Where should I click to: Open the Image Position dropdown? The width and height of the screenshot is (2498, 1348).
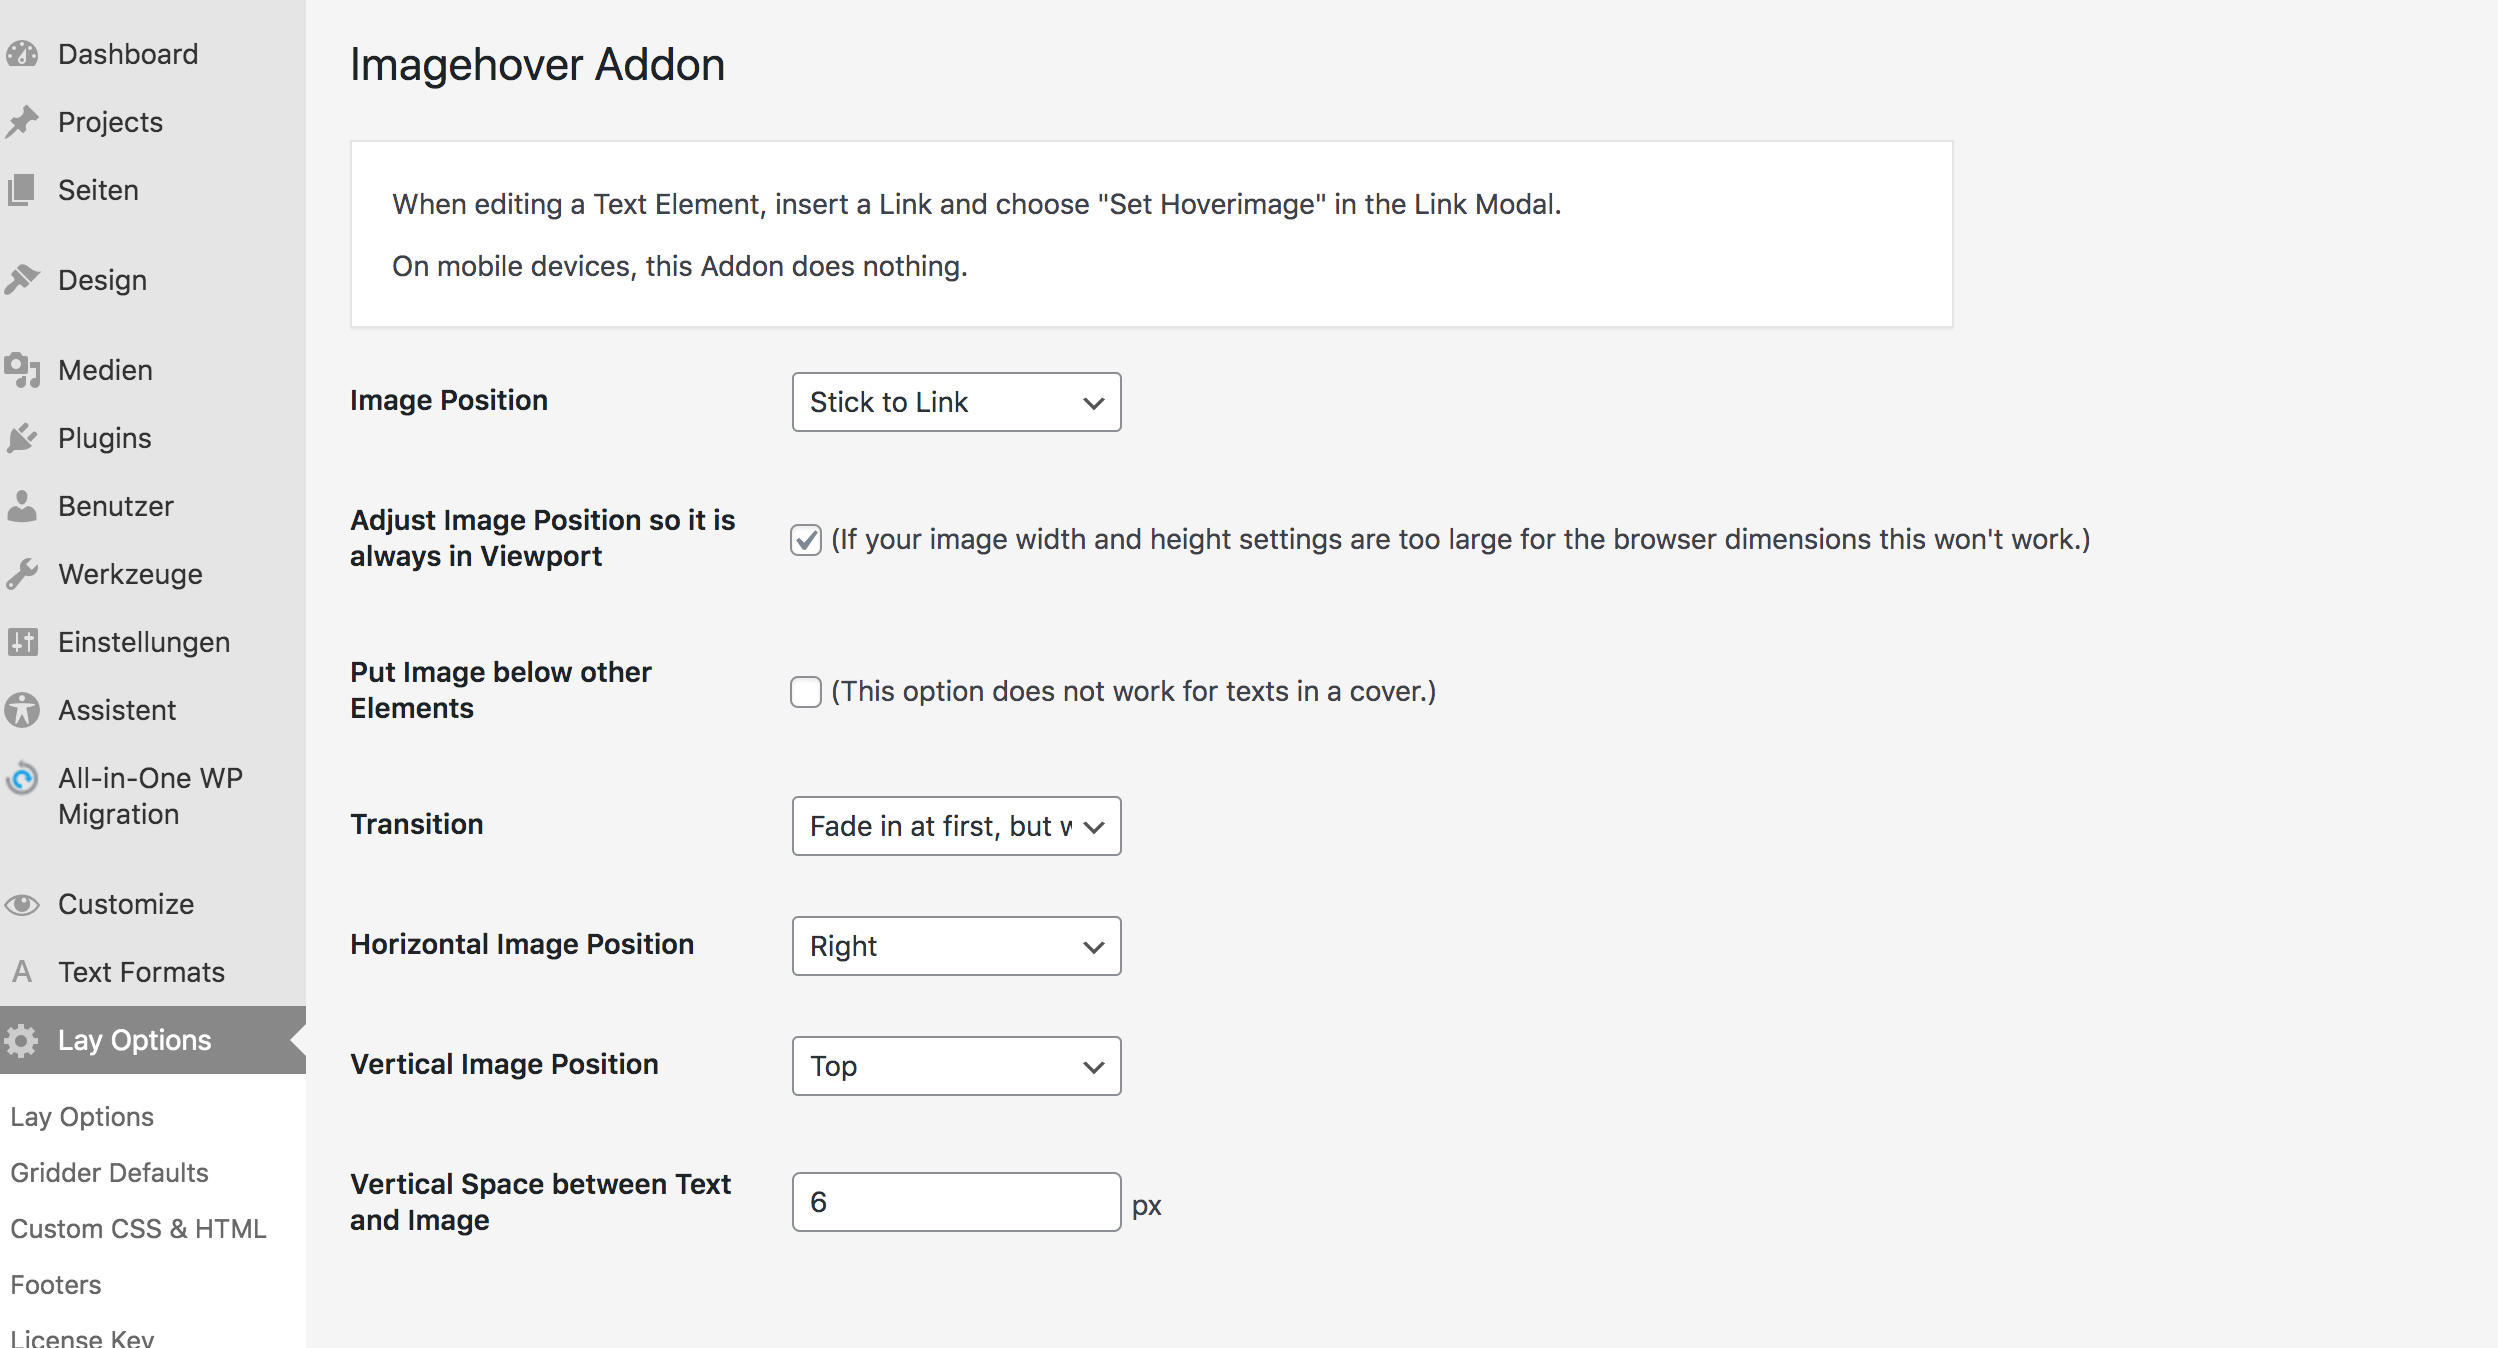tap(956, 402)
